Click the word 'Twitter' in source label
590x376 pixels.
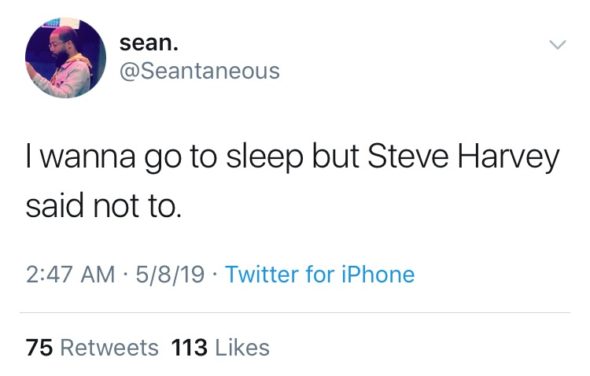point(262,274)
